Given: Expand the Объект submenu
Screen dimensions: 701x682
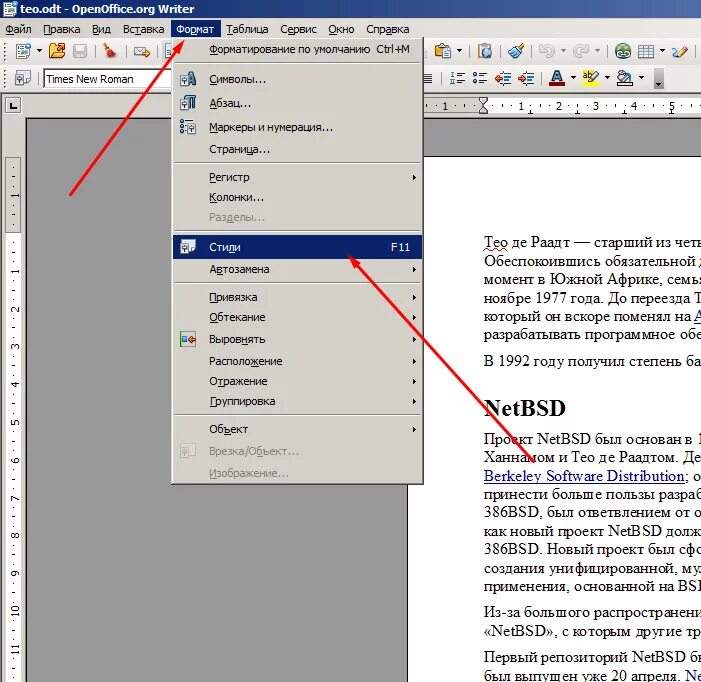Looking at the screenshot, I should (x=297, y=429).
